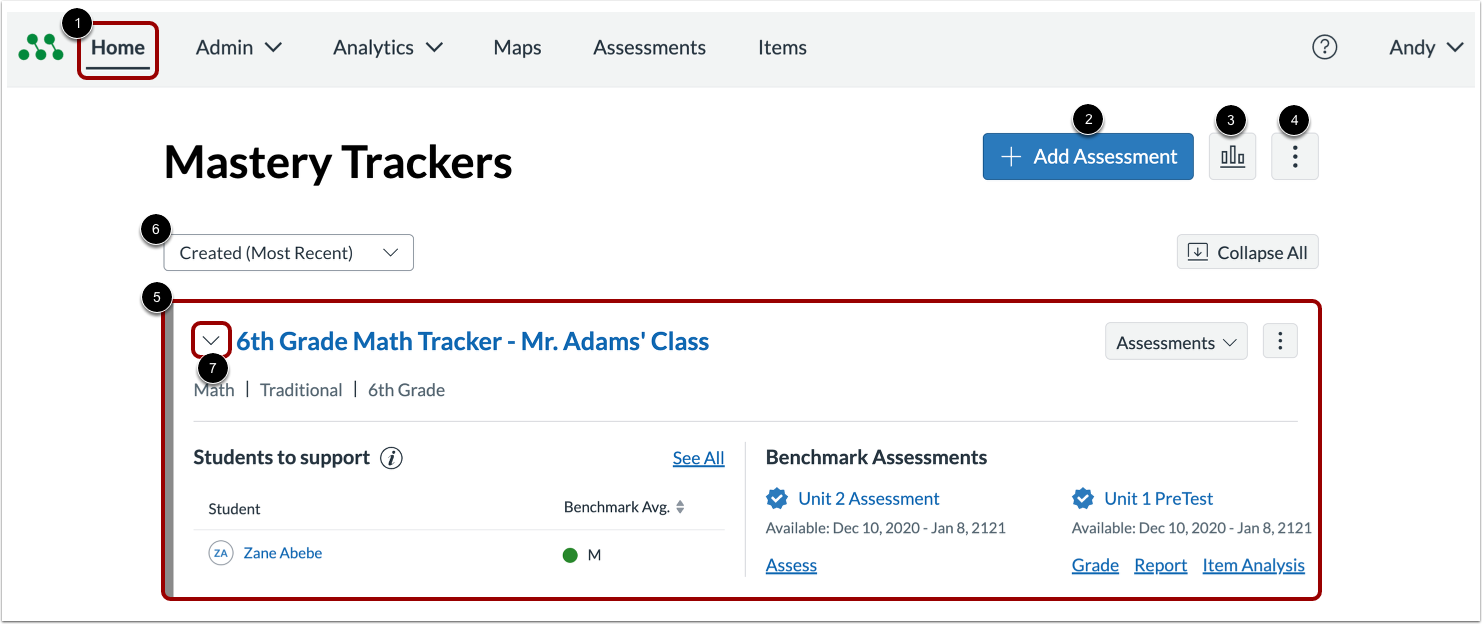Open the page-level three-dot options menu
The width and height of the screenshot is (1482, 624).
click(x=1295, y=157)
